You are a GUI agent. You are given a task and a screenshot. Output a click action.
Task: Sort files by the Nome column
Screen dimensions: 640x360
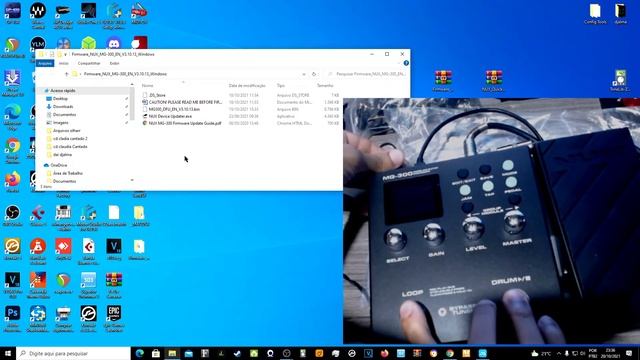click(x=148, y=86)
